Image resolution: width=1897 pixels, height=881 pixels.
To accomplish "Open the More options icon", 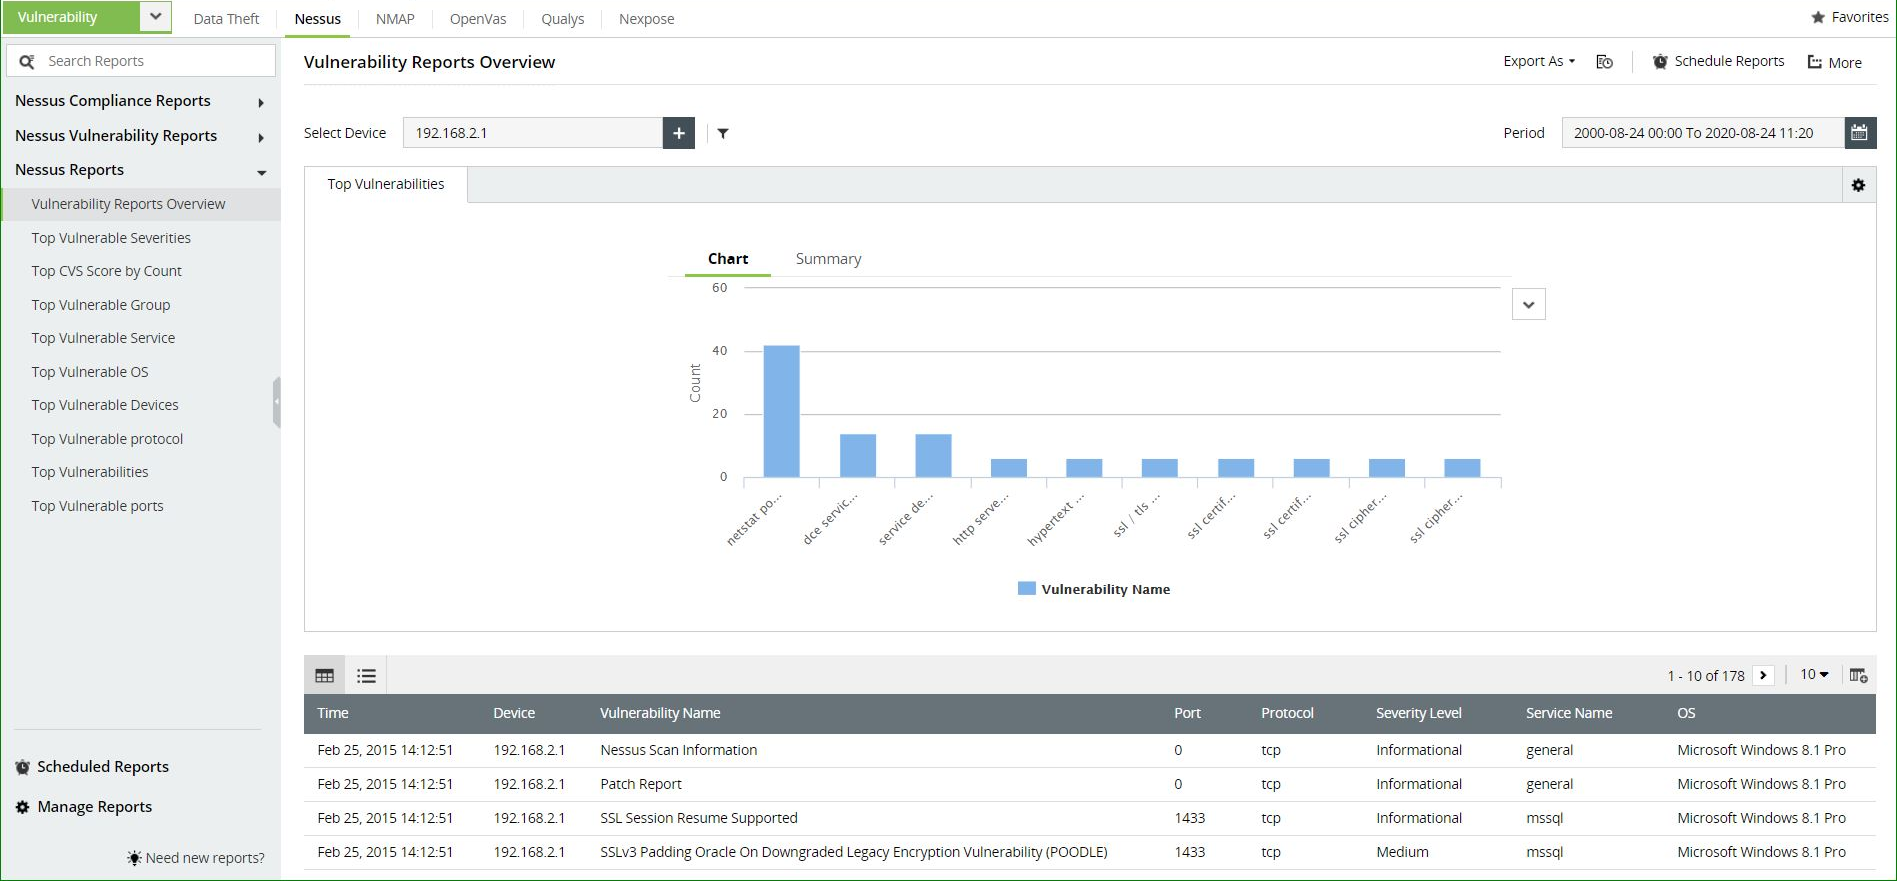I will tap(1815, 62).
